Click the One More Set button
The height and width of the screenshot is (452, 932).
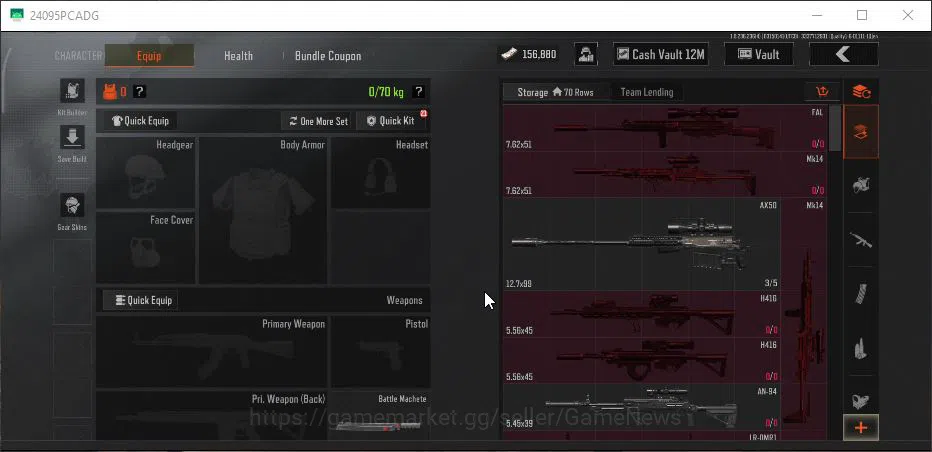pos(318,121)
